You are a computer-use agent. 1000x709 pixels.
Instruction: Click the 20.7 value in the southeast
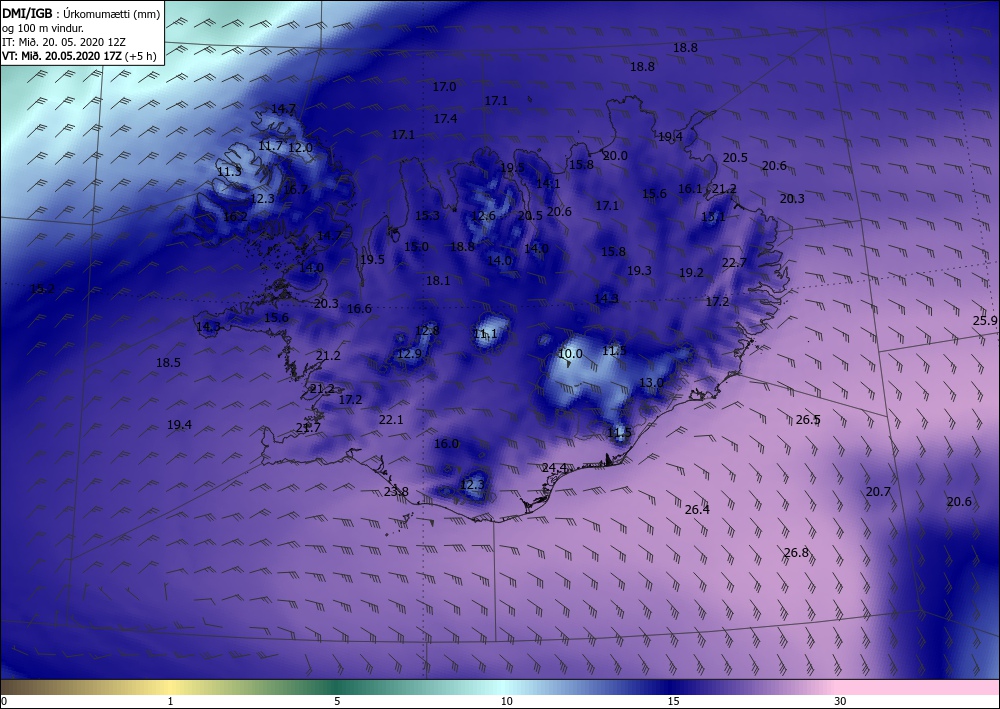[x=878, y=492]
